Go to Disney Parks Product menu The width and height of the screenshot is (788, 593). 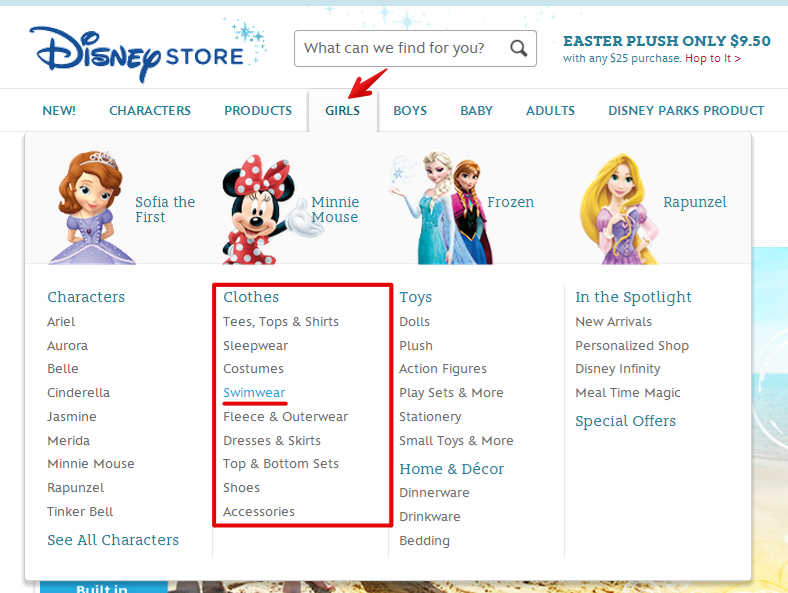point(686,110)
